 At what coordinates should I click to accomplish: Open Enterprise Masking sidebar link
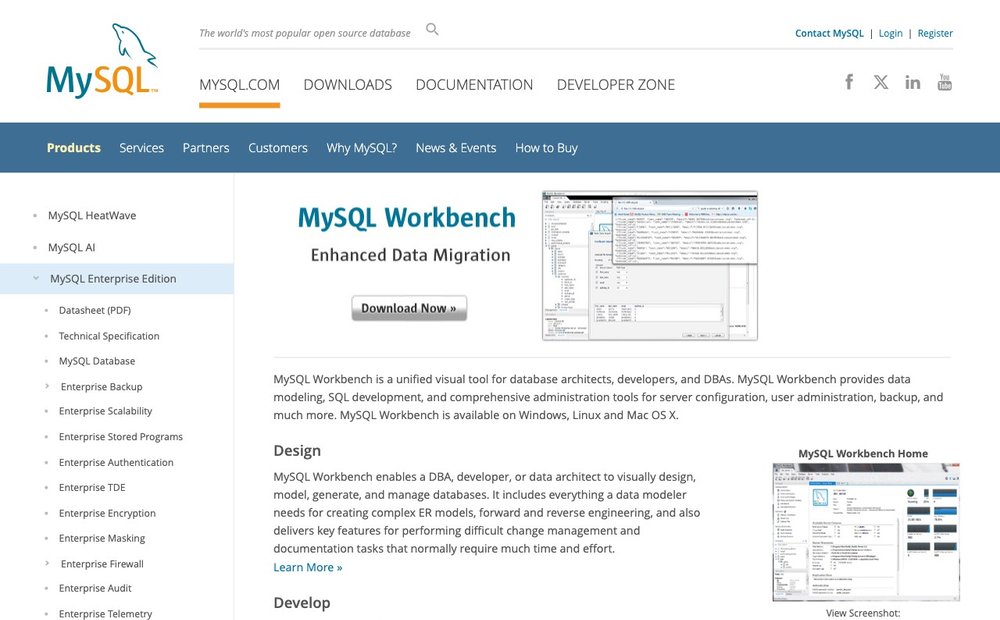[102, 538]
